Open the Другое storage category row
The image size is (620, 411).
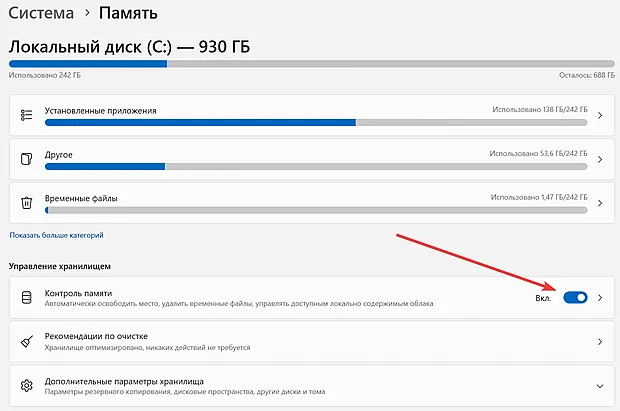coord(312,159)
